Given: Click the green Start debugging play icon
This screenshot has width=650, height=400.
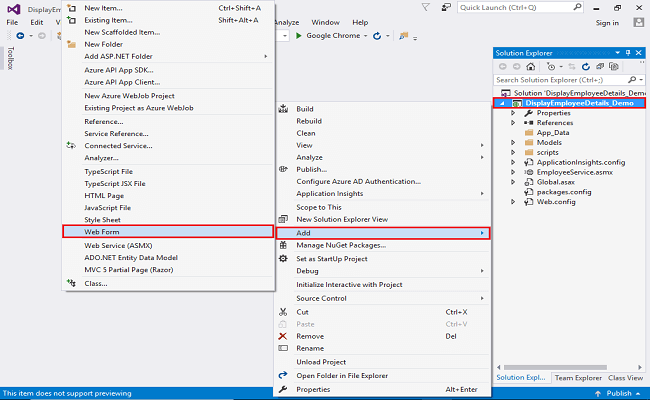Looking at the screenshot, I should click(298, 36).
